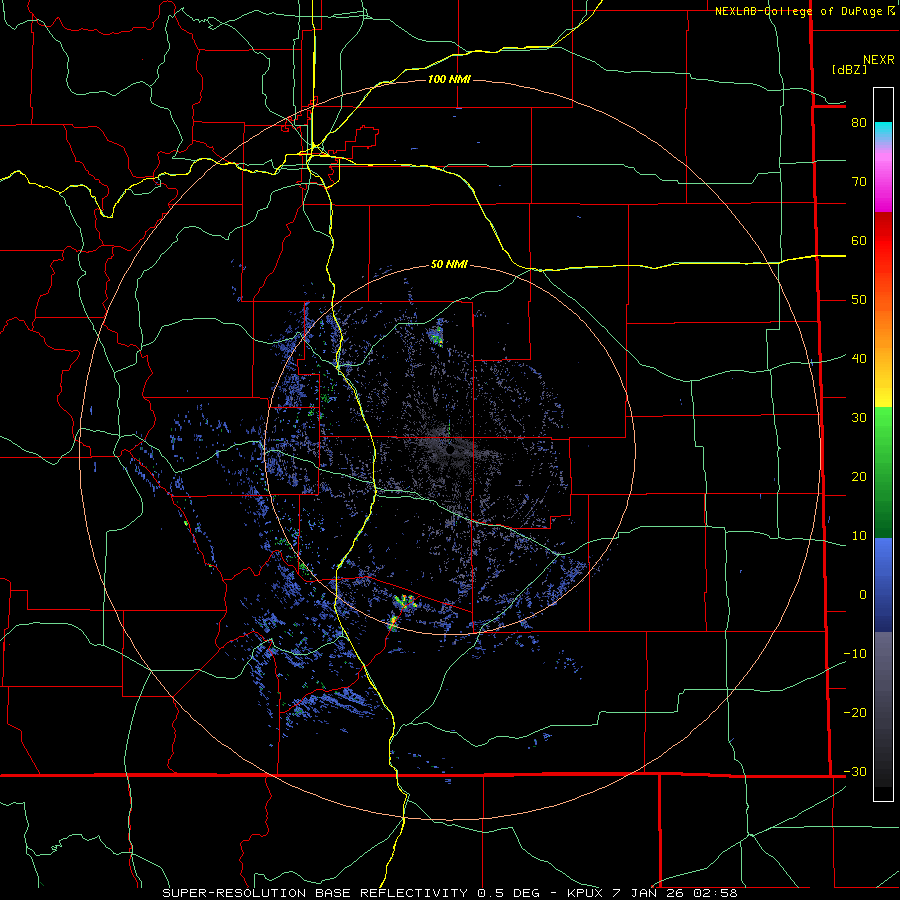Image resolution: width=900 pixels, height=900 pixels.
Task: Select the 10 dBZ scale value
Action: (x=859, y=536)
